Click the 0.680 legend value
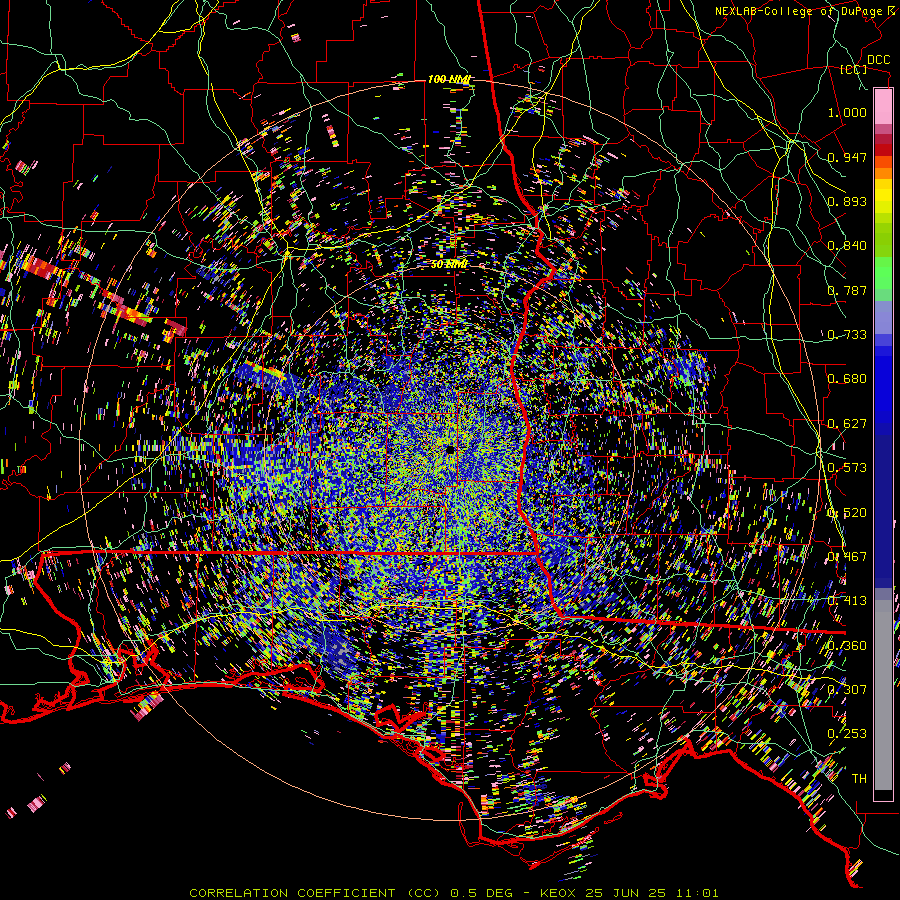This screenshot has height=900, width=900. pyautogui.click(x=847, y=379)
